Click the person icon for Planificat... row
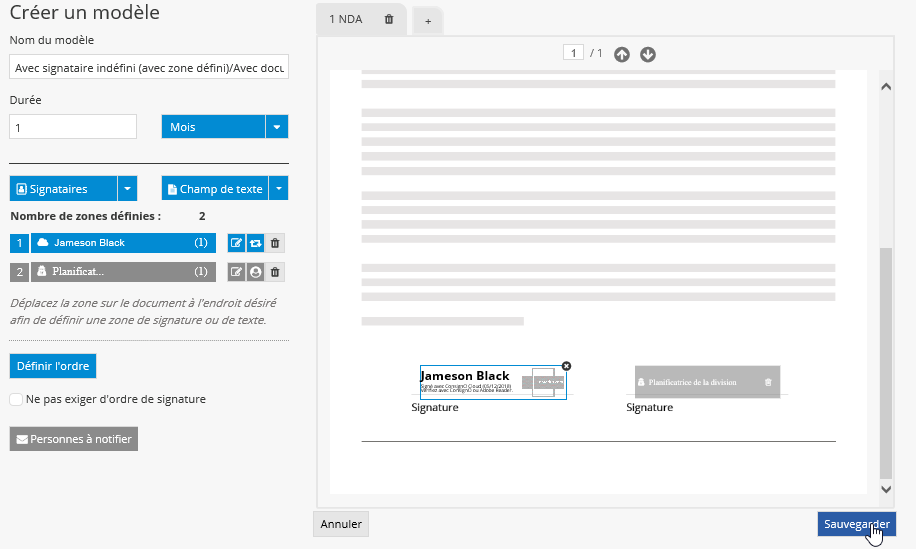916x549 pixels. coord(256,272)
